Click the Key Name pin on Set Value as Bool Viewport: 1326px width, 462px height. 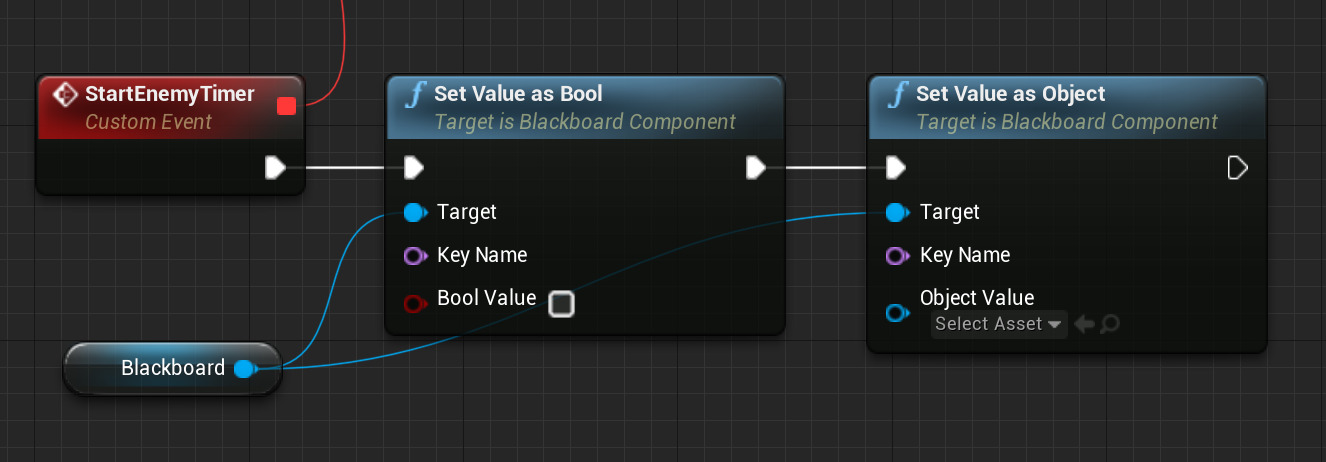coord(416,256)
